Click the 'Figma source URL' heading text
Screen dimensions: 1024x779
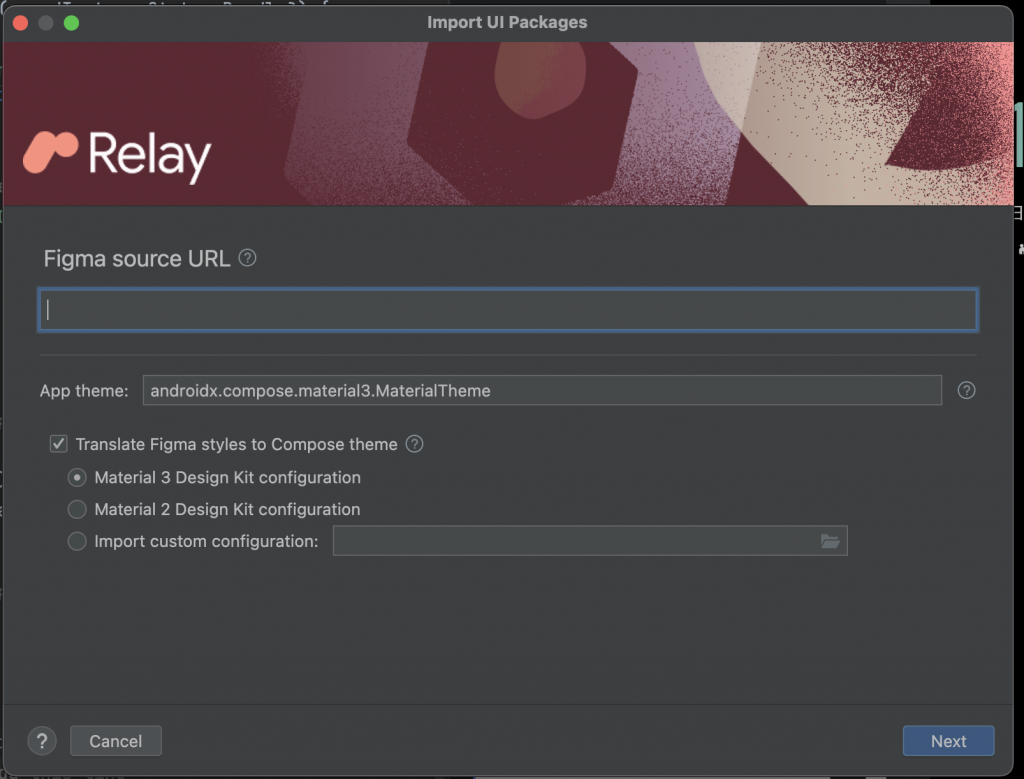pos(137,259)
